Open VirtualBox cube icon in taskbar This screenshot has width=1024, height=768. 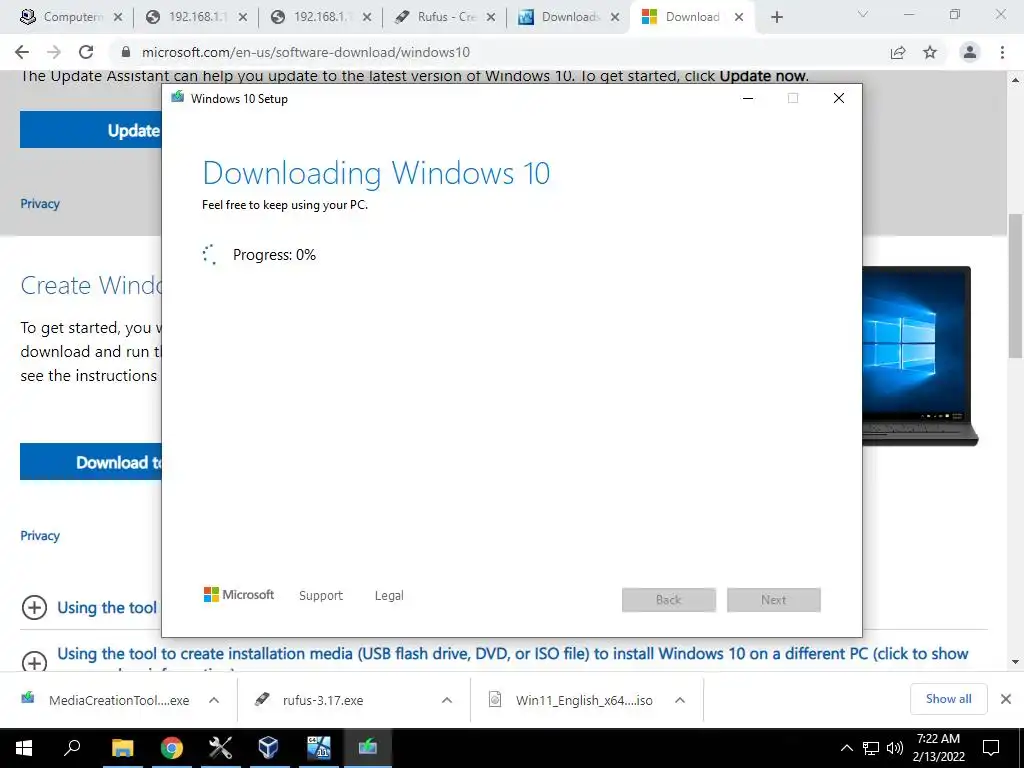[x=268, y=748]
